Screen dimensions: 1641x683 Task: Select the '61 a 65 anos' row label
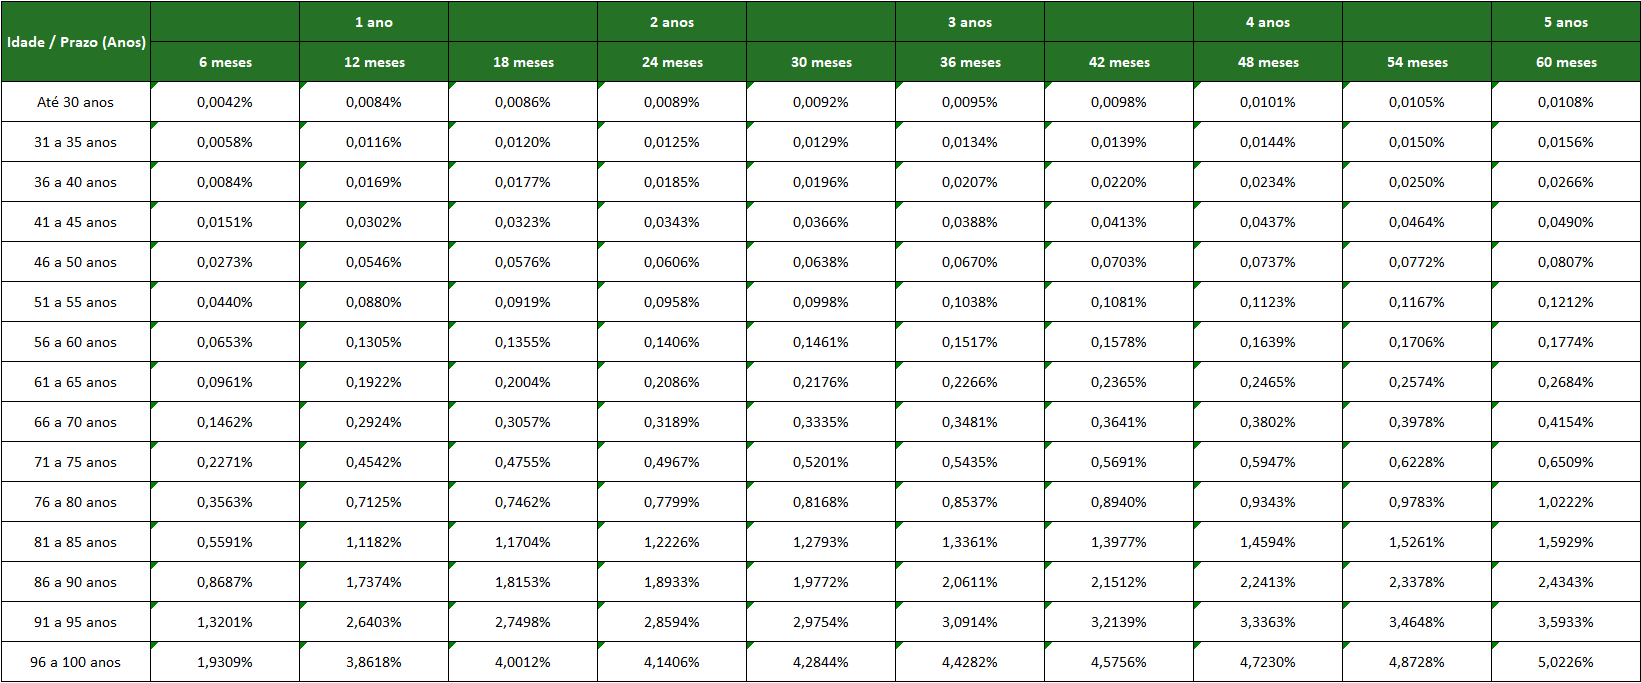click(76, 382)
